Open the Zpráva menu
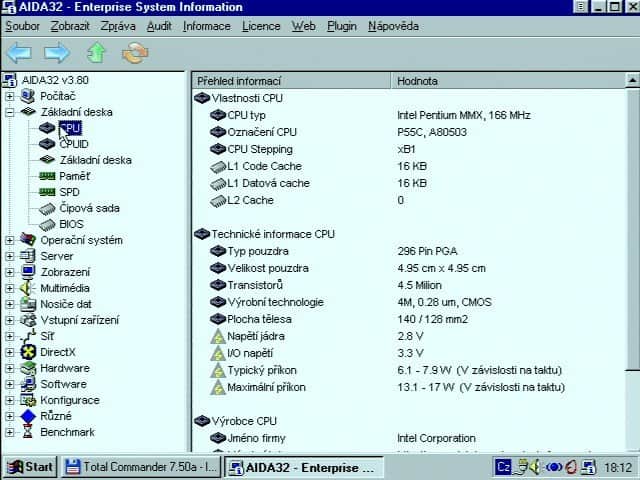 coord(118,27)
